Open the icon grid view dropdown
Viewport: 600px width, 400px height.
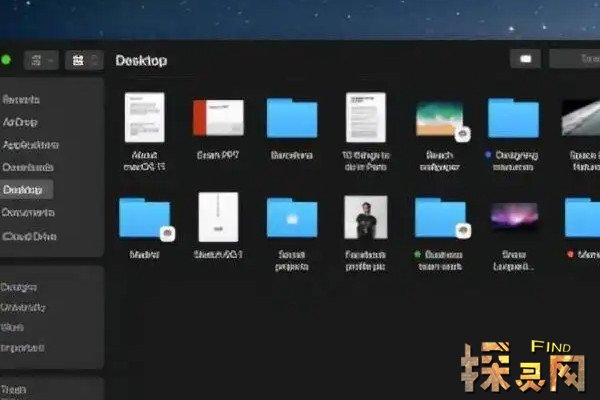click(83, 60)
